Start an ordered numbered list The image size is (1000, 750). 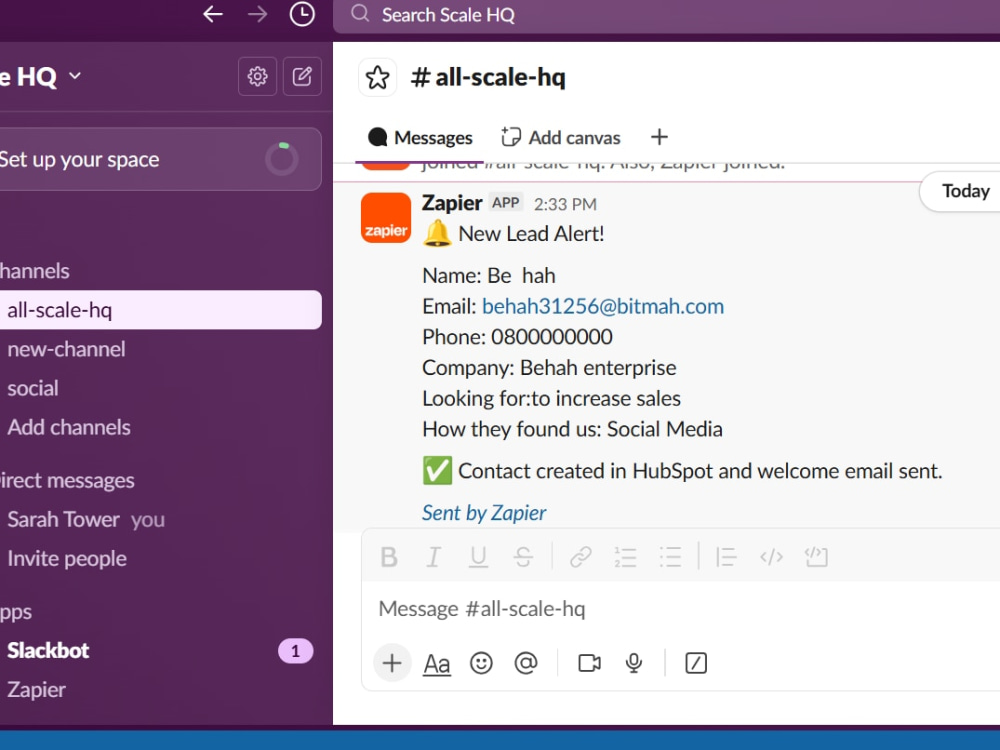click(625, 557)
